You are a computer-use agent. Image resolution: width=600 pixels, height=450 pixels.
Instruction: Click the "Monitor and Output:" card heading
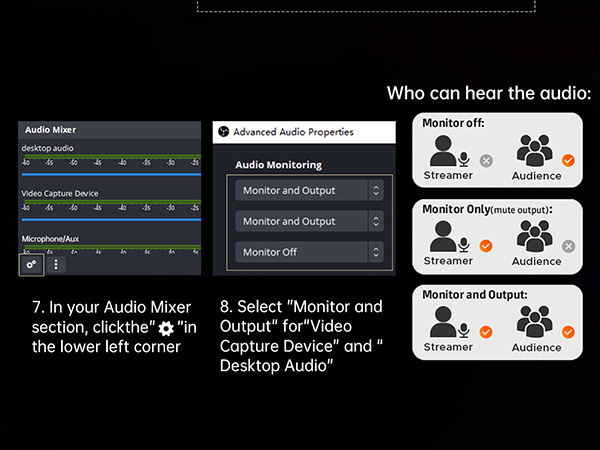pyautogui.click(x=474, y=295)
